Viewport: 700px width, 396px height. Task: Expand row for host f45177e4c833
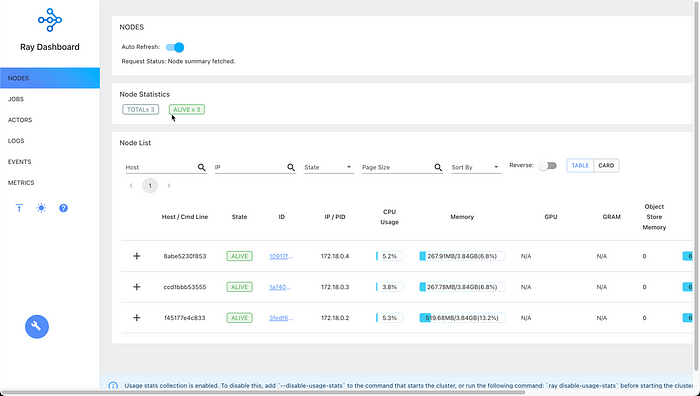pyautogui.click(x=137, y=318)
